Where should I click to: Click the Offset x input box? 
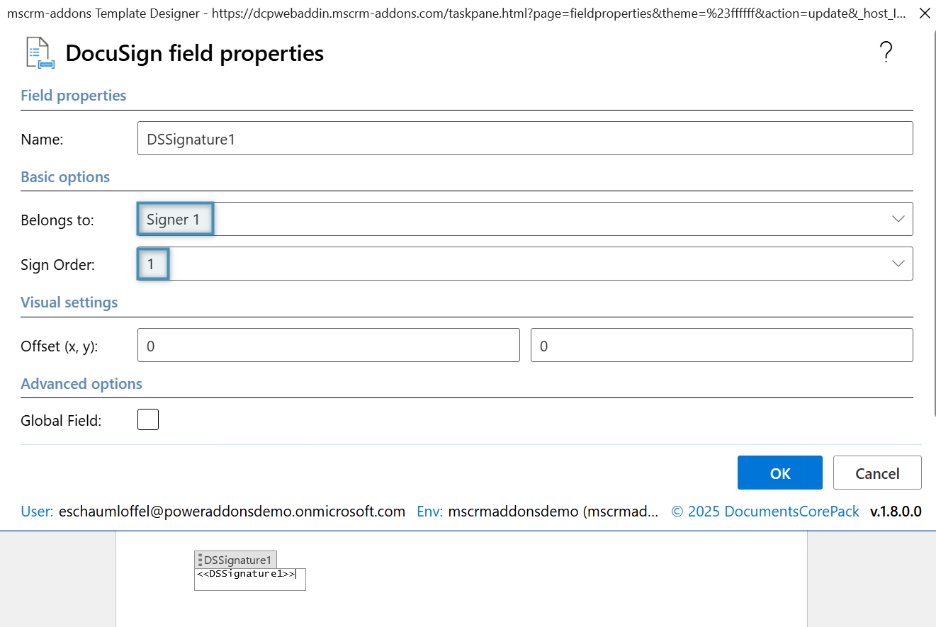[328, 345]
